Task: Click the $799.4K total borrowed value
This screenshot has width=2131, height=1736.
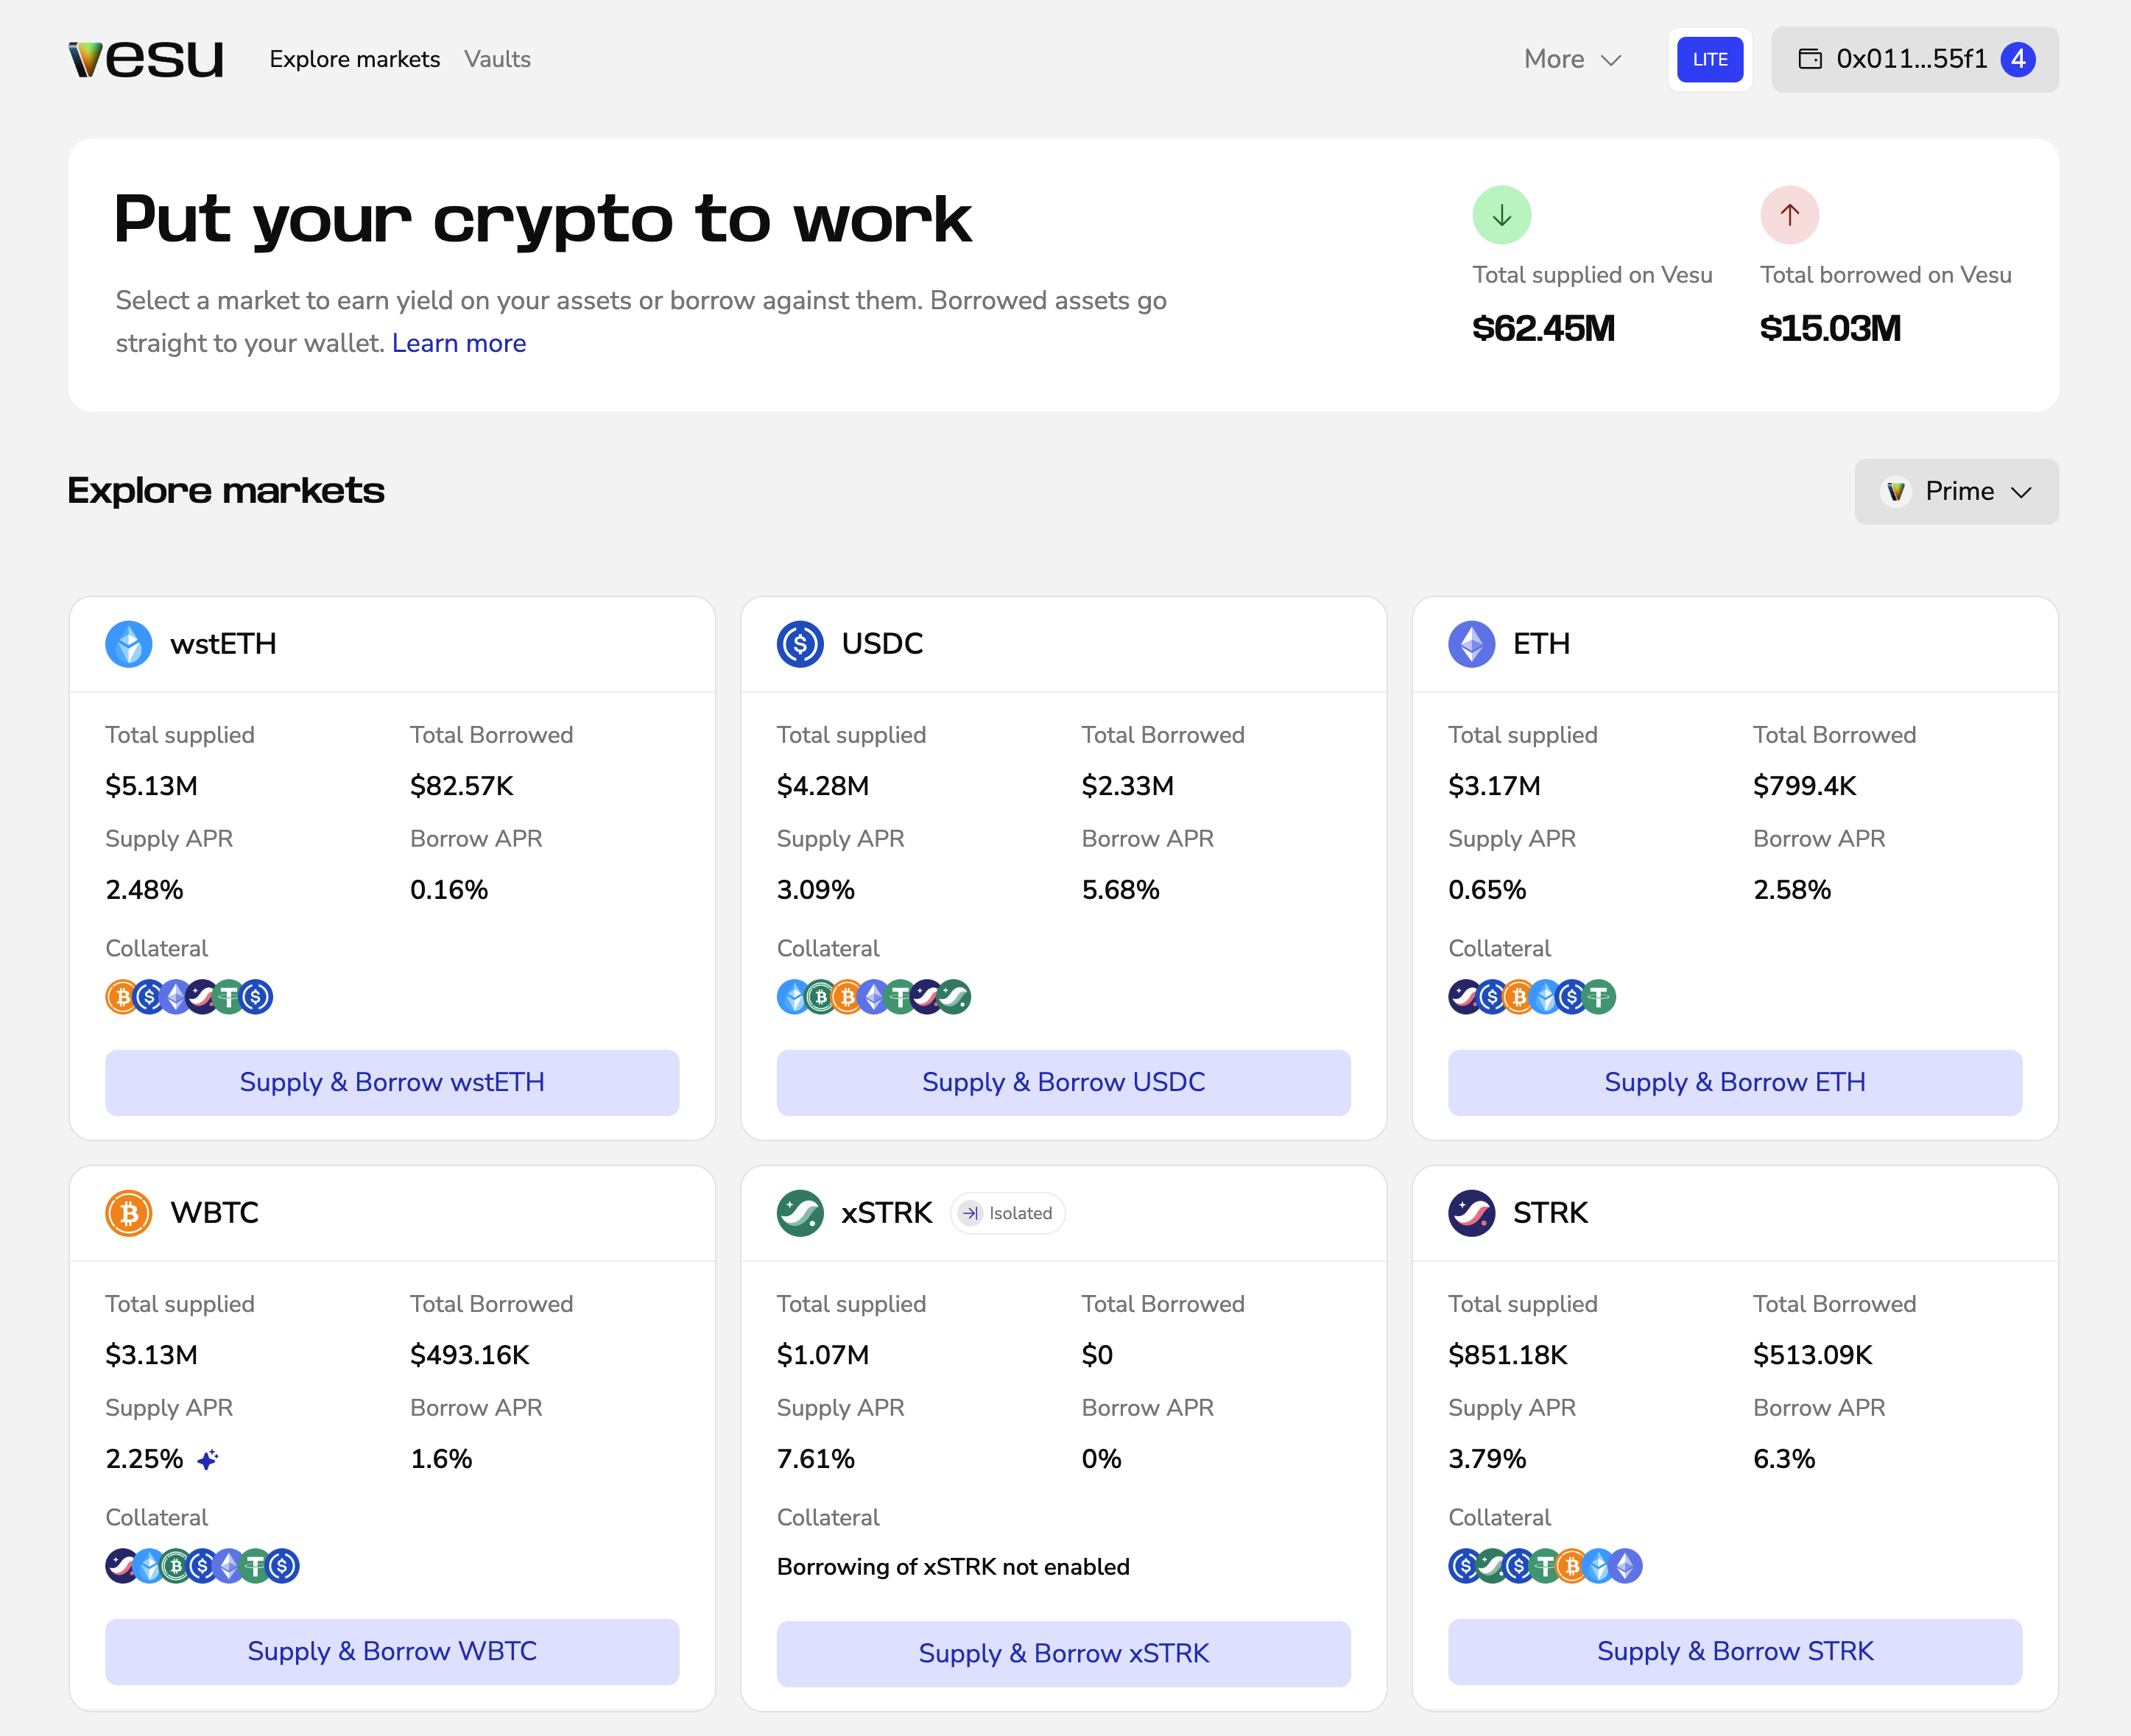Action: pos(1805,786)
